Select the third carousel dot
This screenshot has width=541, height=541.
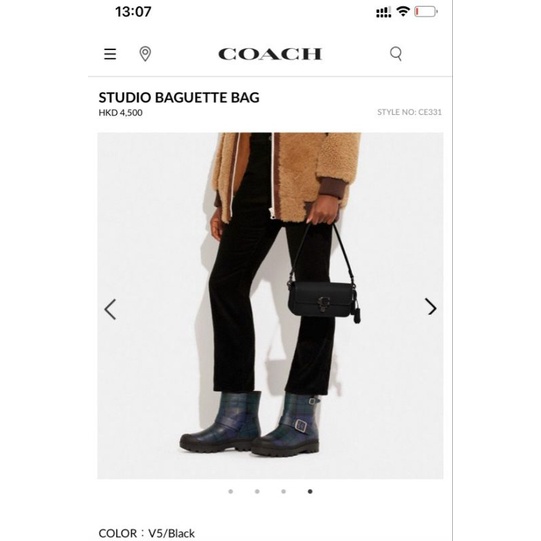click(x=283, y=491)
